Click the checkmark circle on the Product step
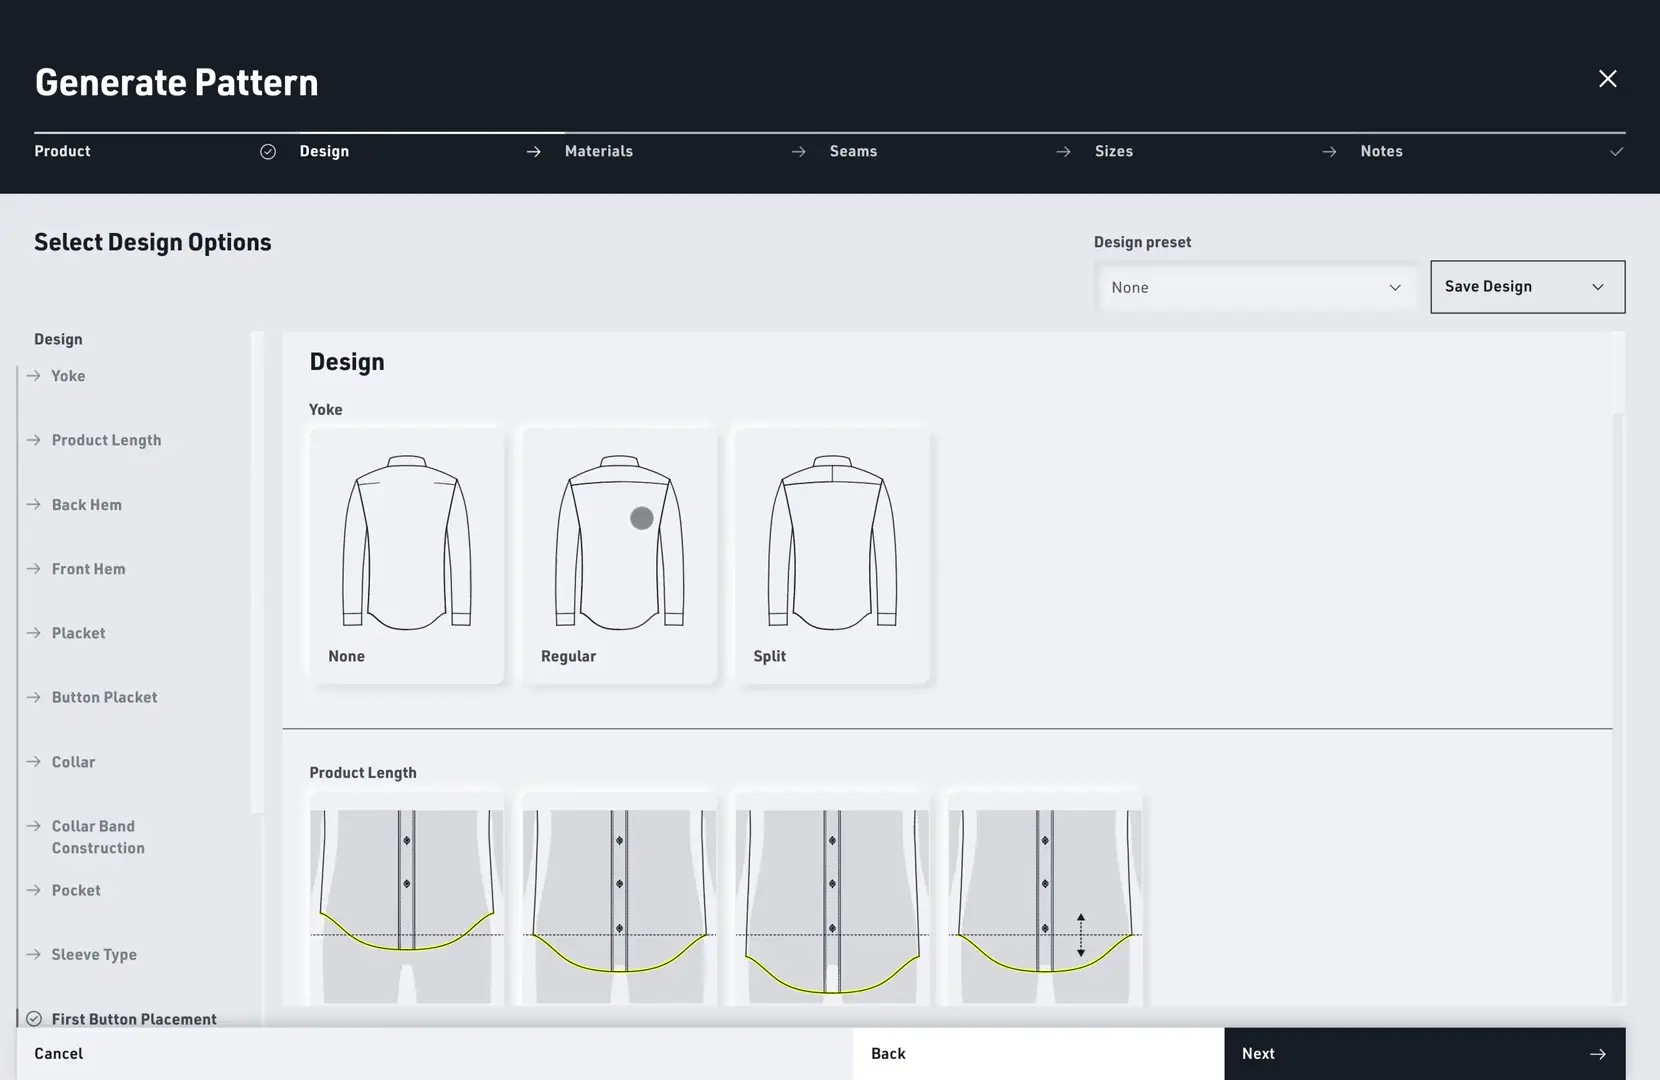The image size is (1660, 1080). click(267, 151)
